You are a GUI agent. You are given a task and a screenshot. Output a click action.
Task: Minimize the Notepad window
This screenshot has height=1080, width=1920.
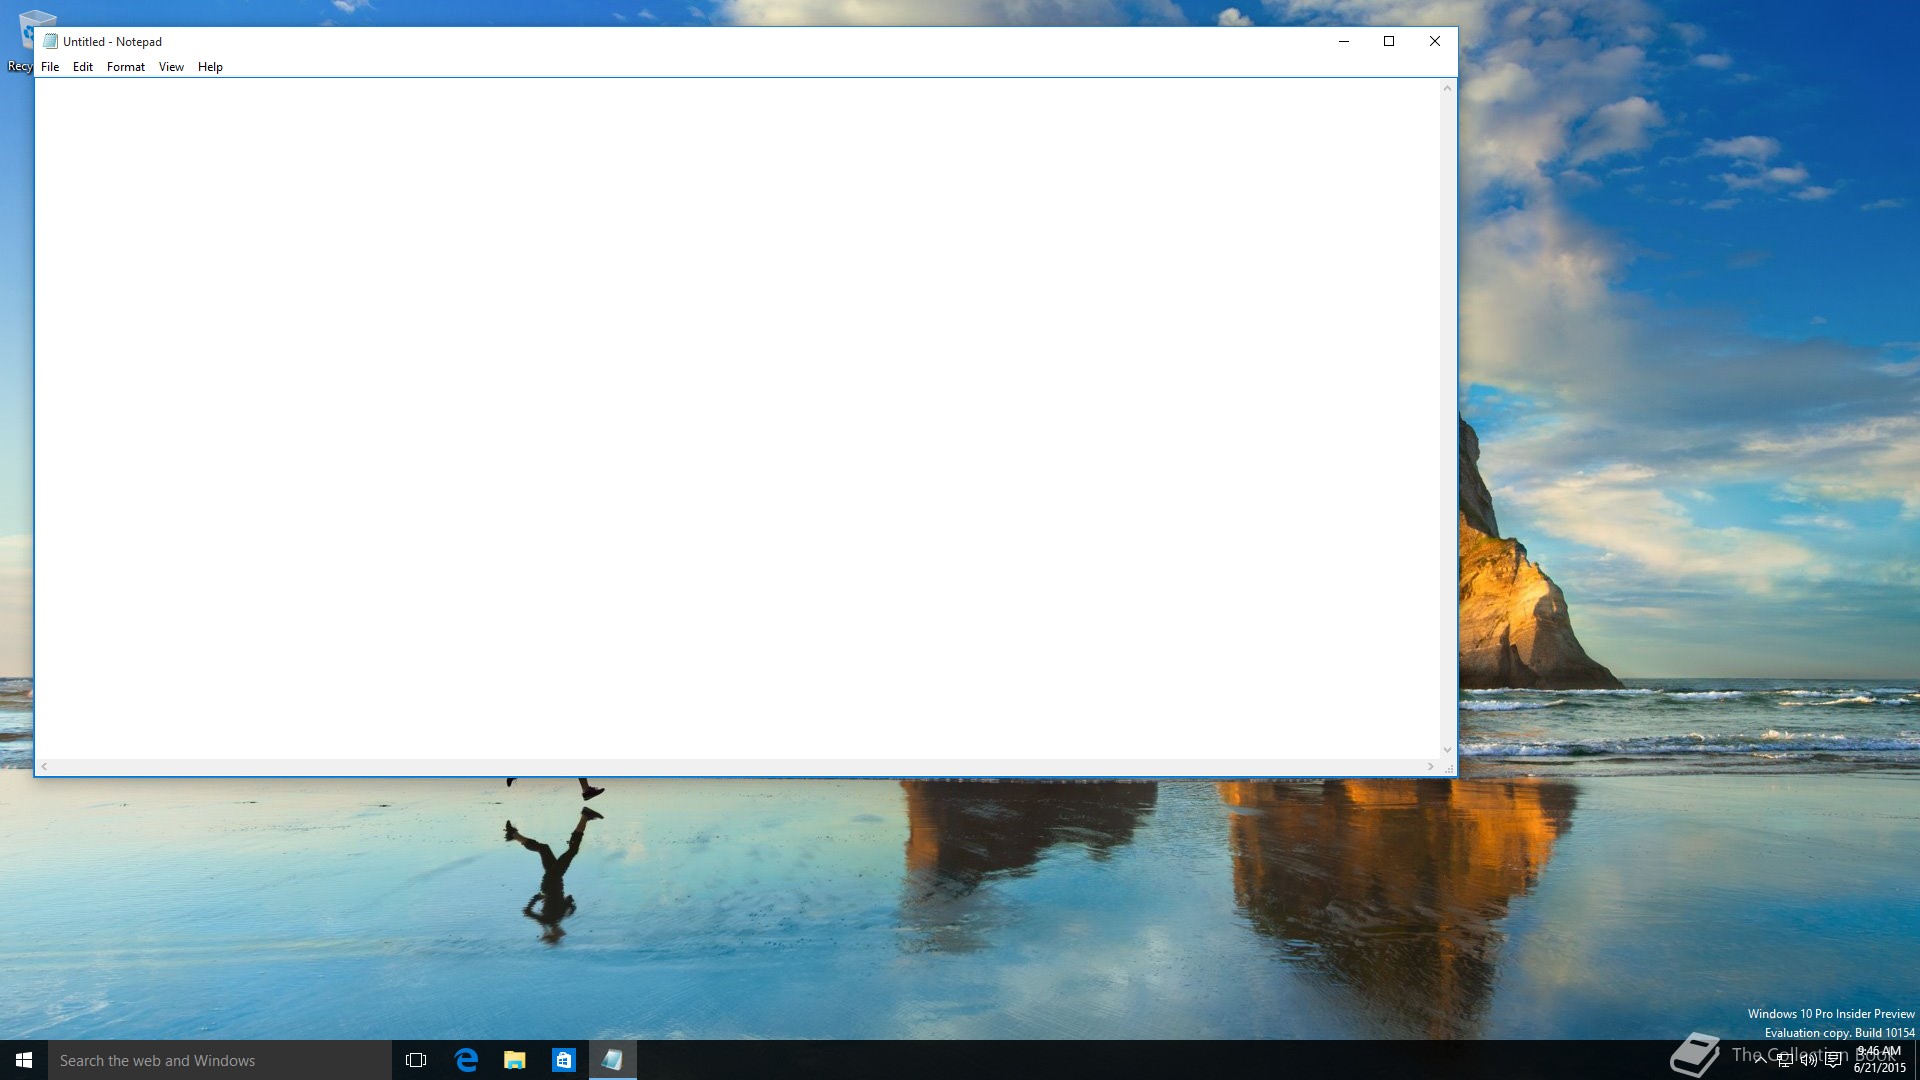pos(1344,41)
